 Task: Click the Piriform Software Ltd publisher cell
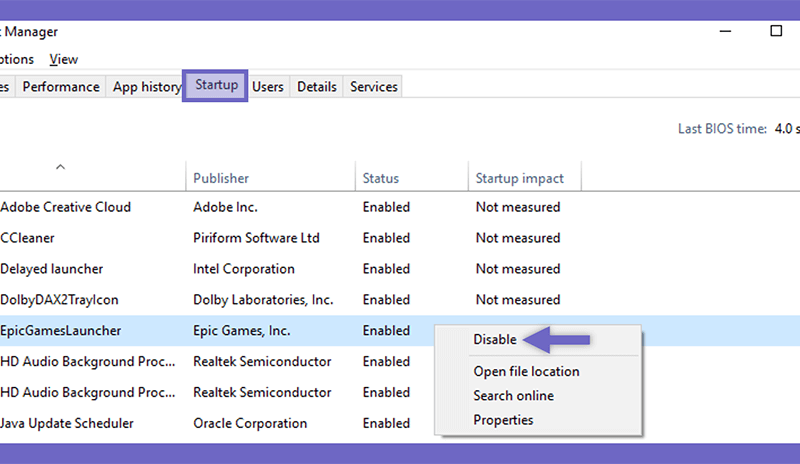(x=256, y=238)
